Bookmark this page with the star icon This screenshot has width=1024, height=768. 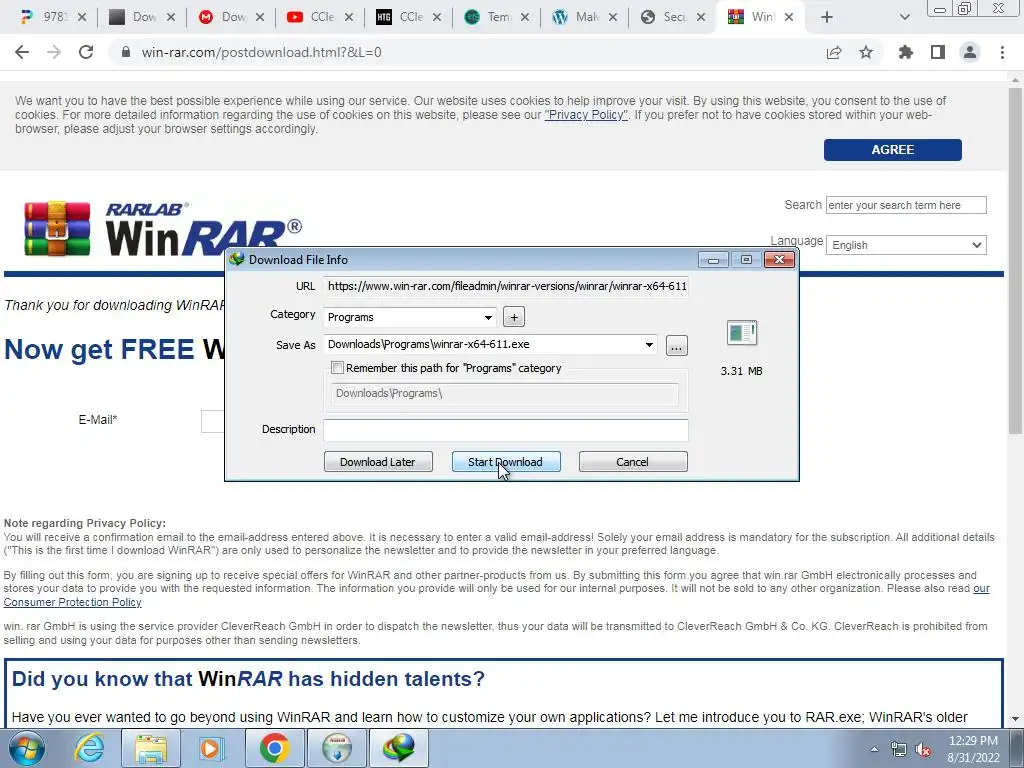[x=866, y=52]
